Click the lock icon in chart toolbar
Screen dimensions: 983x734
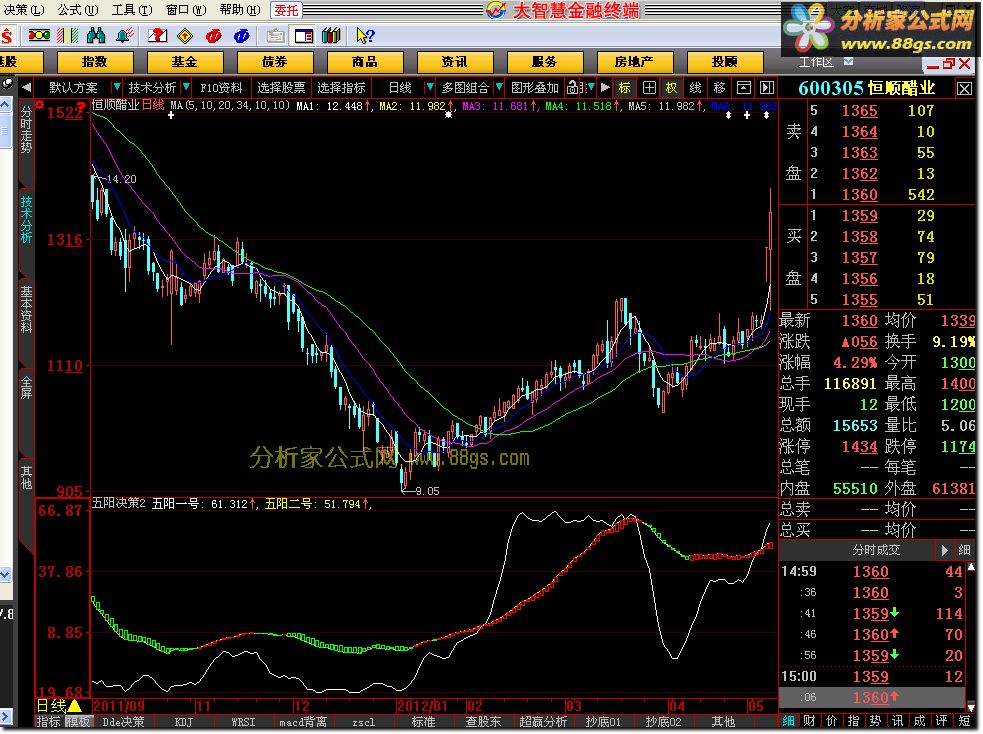point(572,87)
